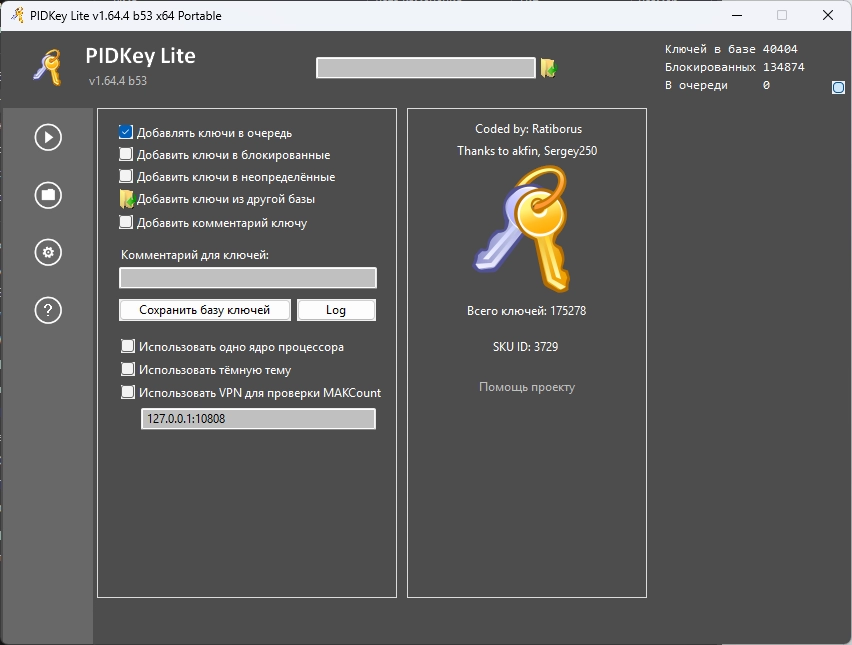Enable Добавить комментарий ключу checkbox
Viewport: 852px width, 645px height.
pos(126,222)
